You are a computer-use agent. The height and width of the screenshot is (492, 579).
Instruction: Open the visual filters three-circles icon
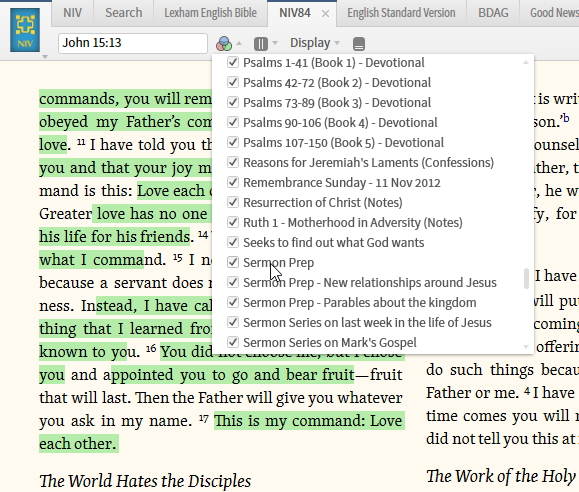click(x=224, y=44)
